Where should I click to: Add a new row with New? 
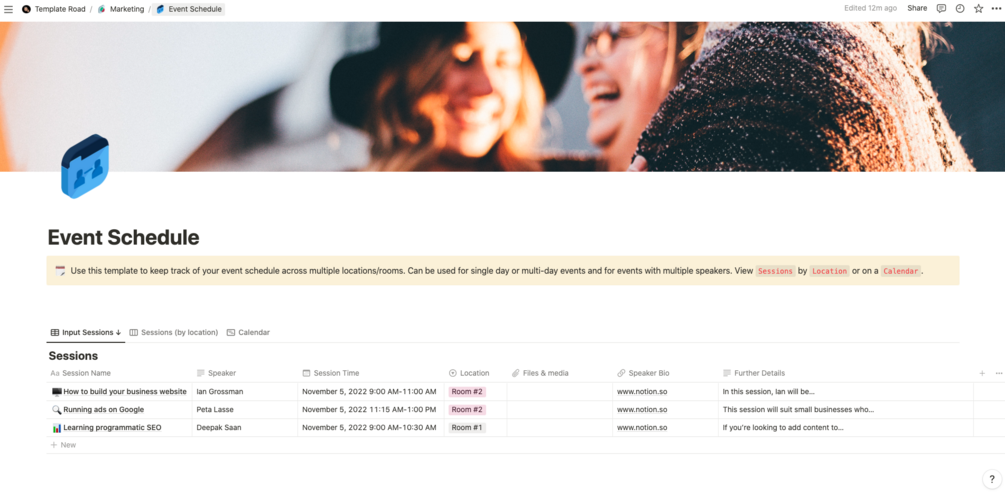[63, 445]
